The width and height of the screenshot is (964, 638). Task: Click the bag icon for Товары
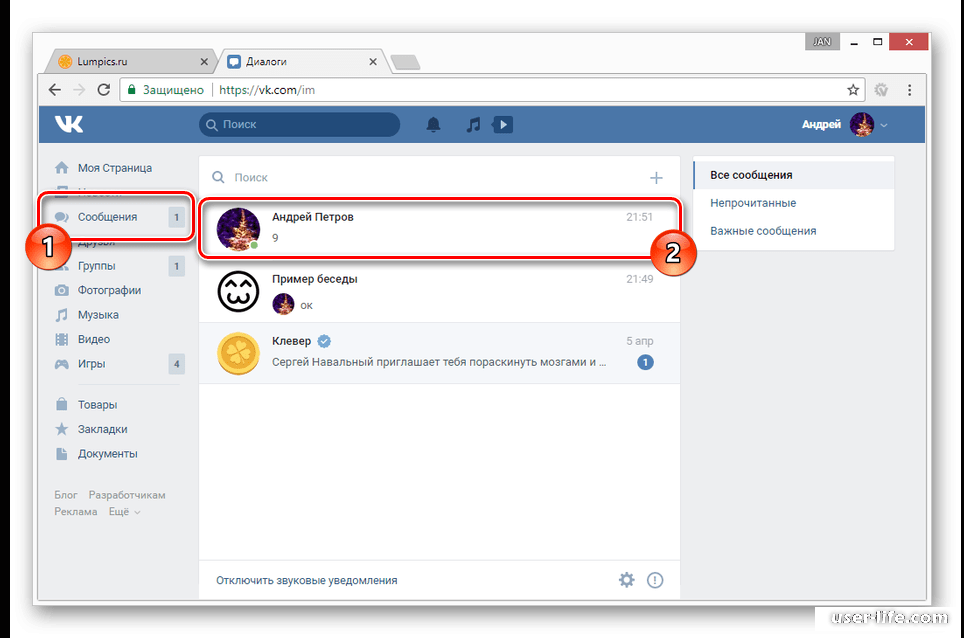[61, 404]
